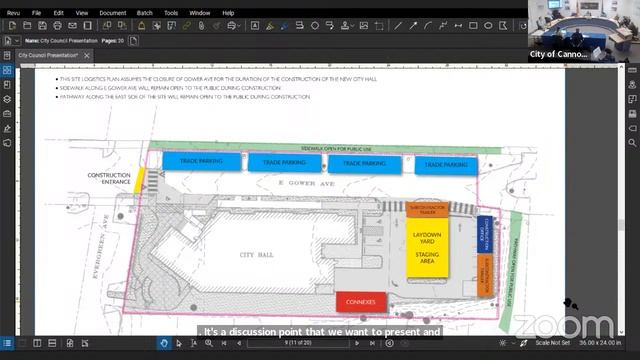Screen dimensions: 640x360
Task: Open the page number field dropdown
Action: (298, 343)
